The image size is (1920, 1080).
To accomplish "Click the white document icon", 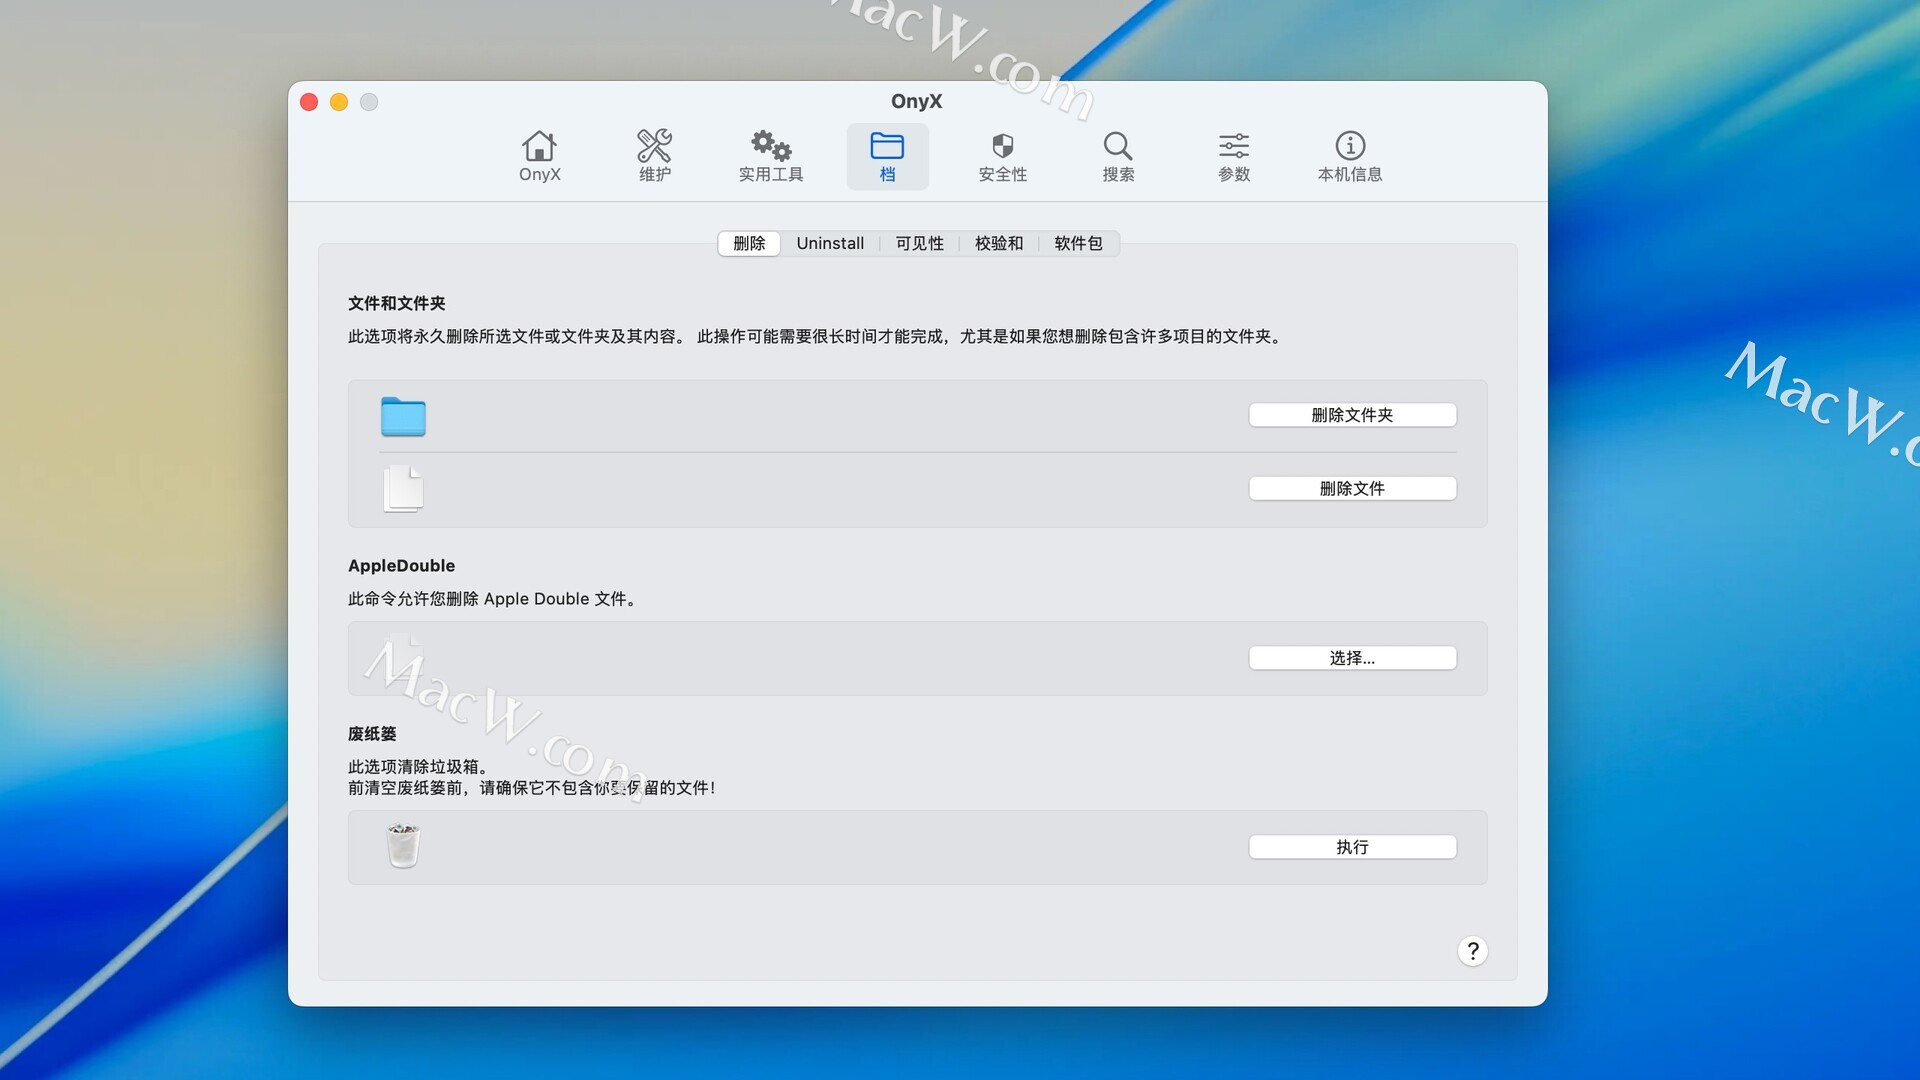I will click(403, 489).
